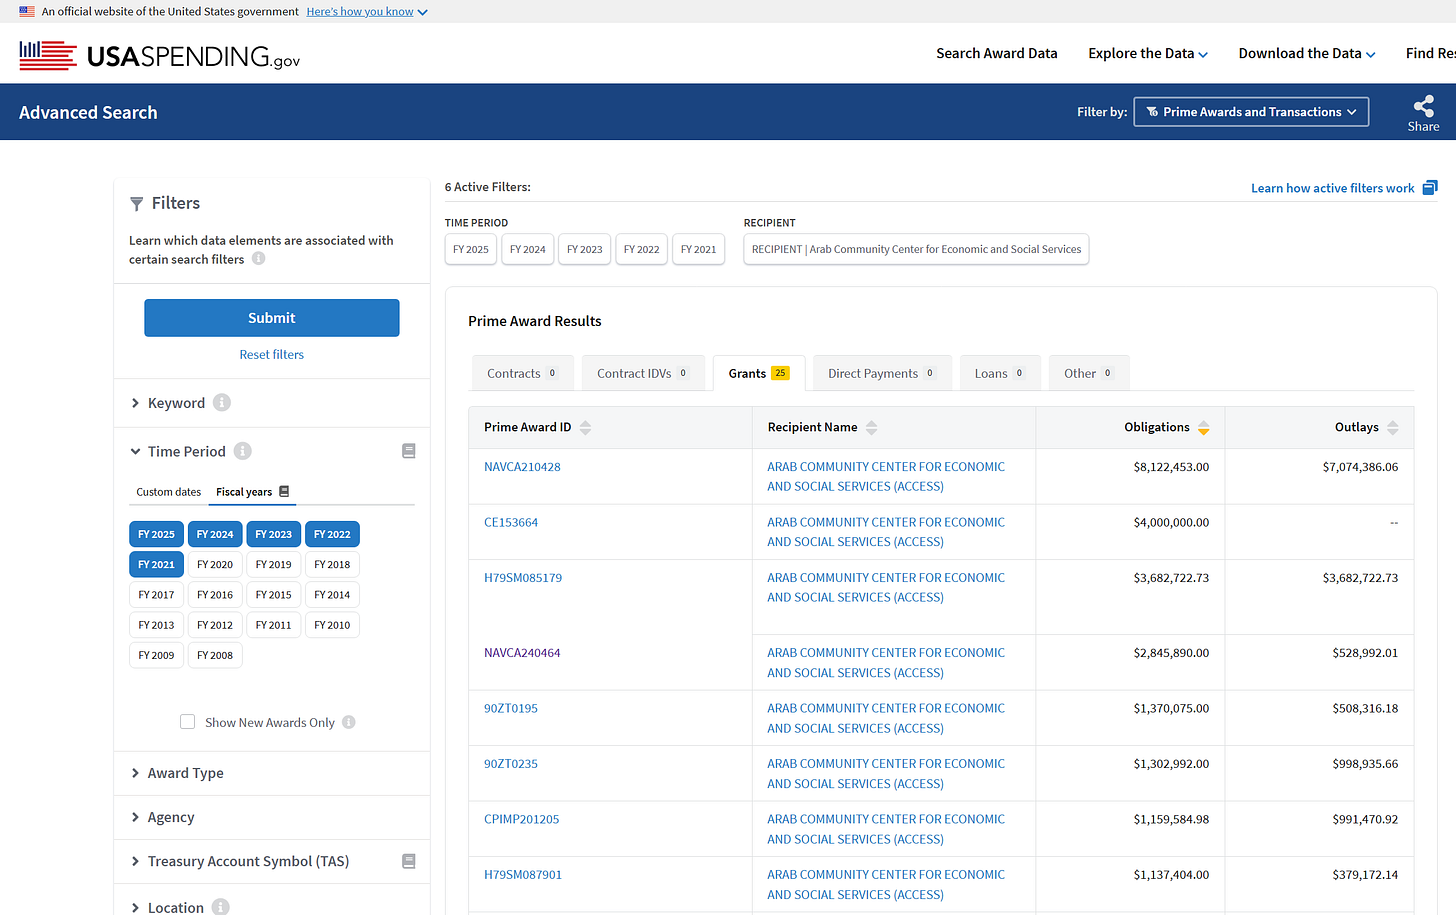Click the Submit button
The image size is (1456, 915).
[272, 318]
